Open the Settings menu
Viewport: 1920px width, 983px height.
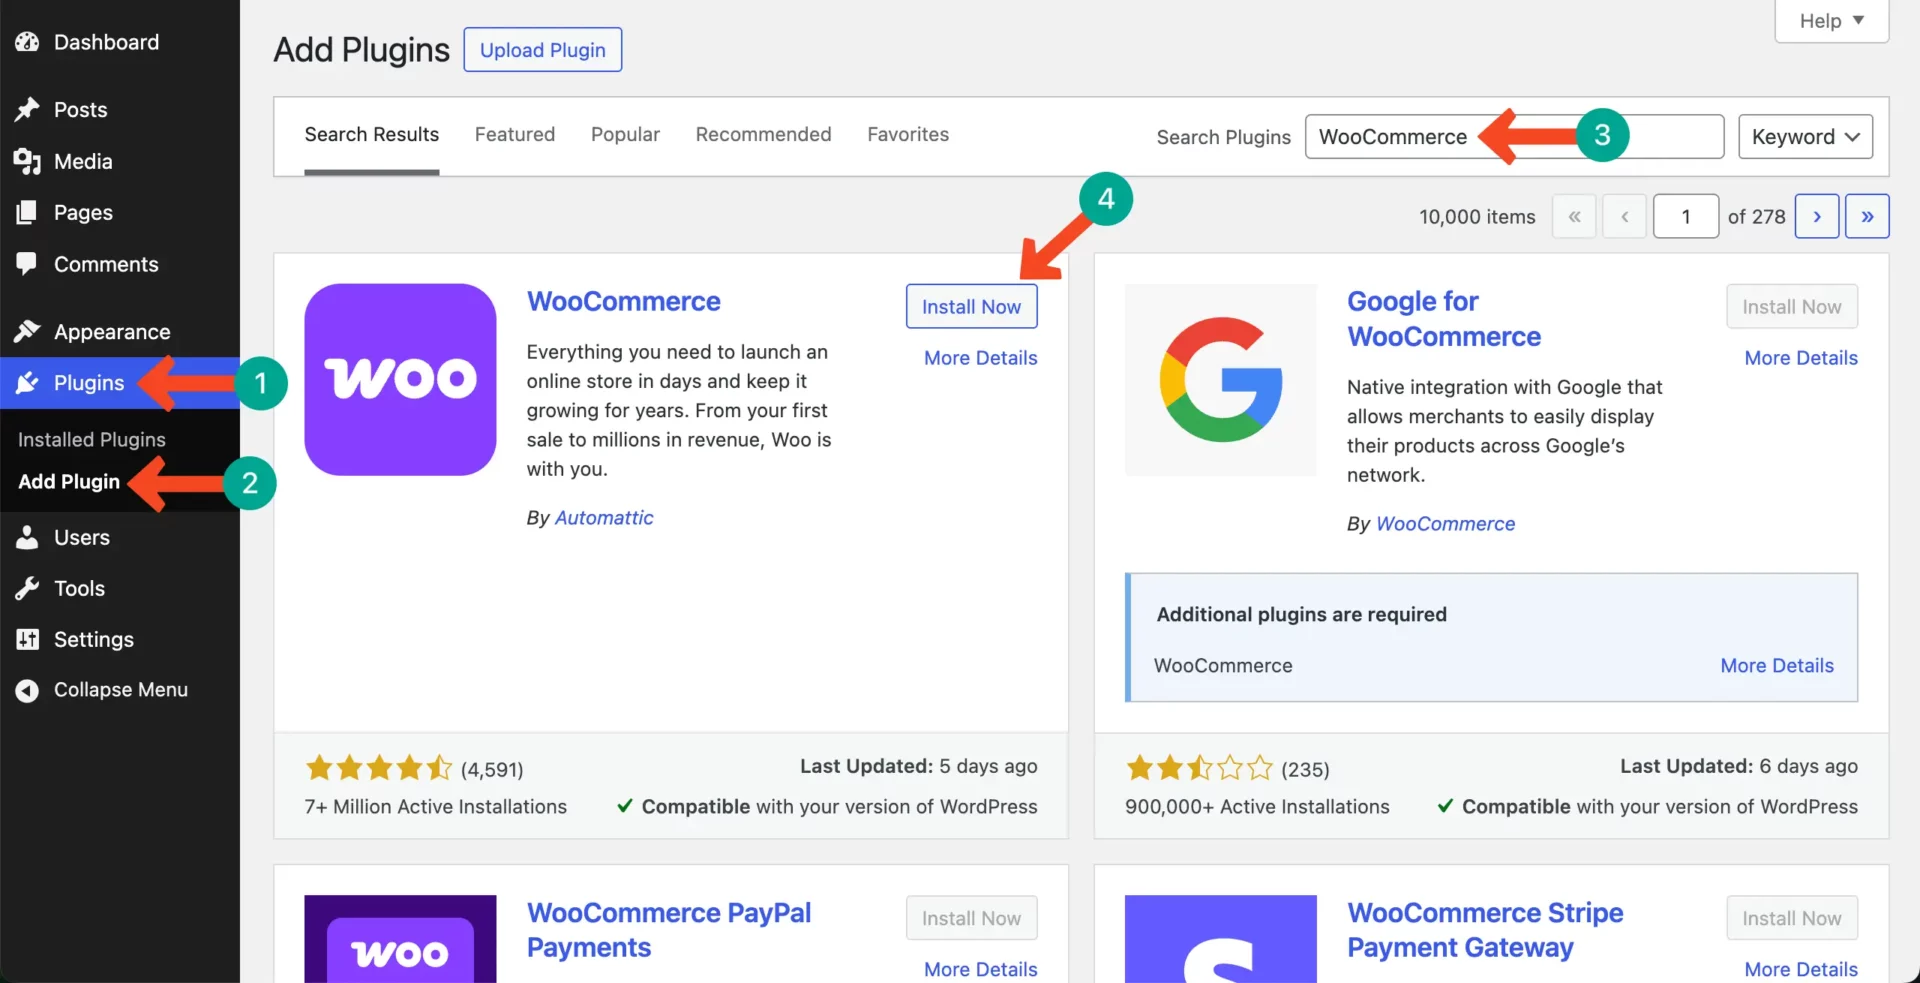click(94, 639)
